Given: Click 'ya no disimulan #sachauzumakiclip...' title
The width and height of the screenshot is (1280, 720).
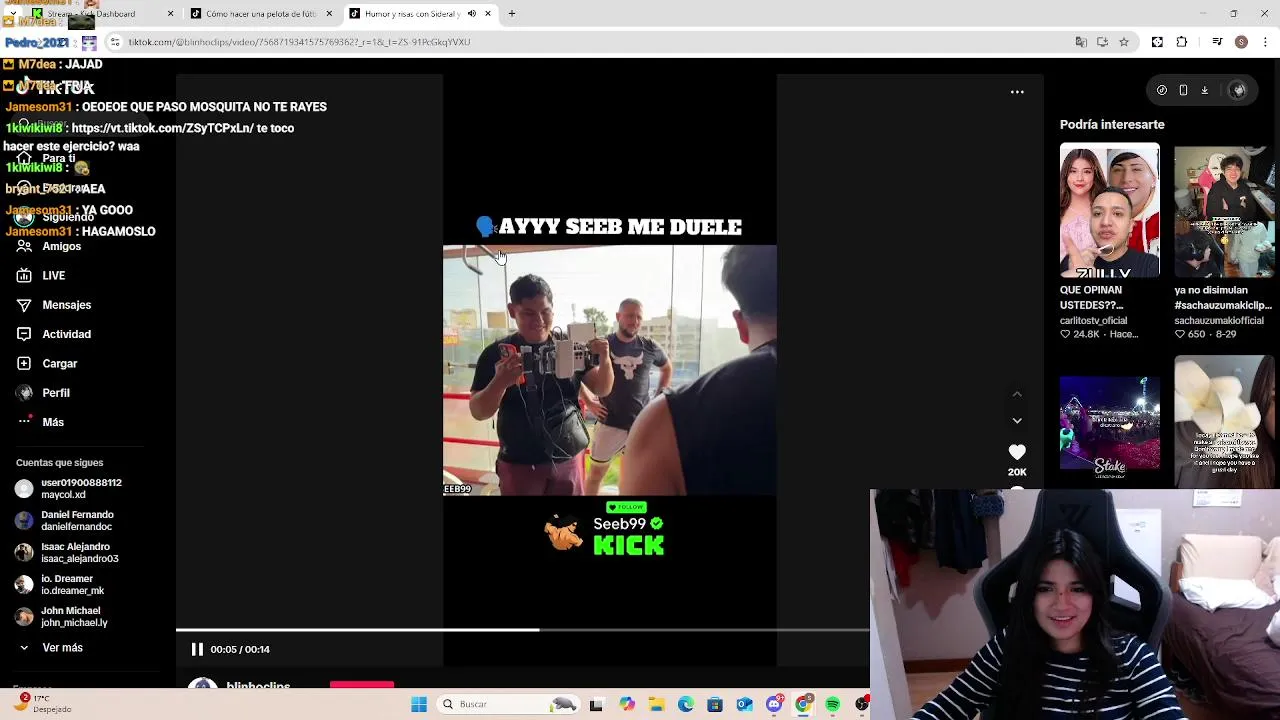Looking at the screenshot, I should (1223, 298).
